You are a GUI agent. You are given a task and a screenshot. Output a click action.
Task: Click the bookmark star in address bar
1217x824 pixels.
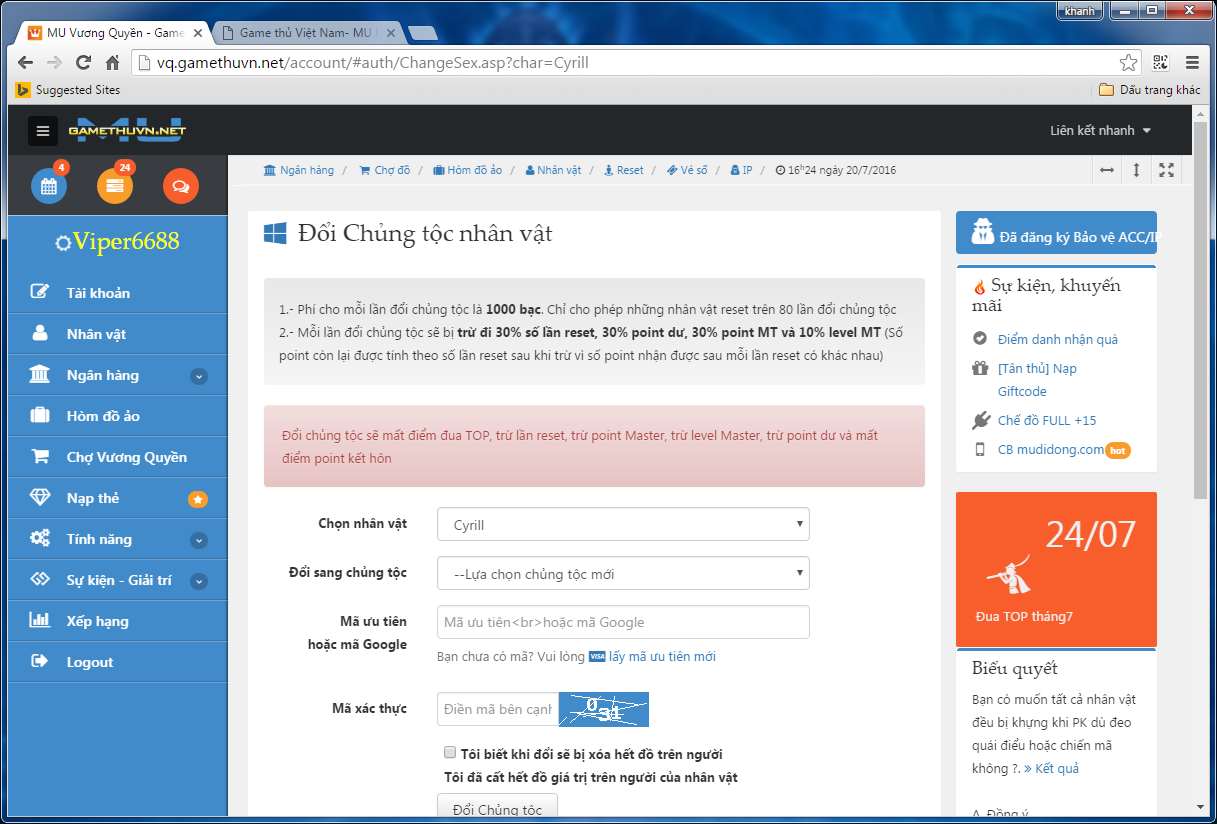1128,63
